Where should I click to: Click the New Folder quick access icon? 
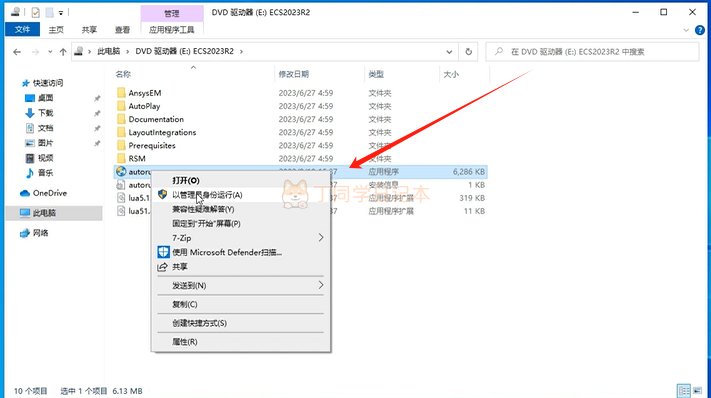coord(49,13)
